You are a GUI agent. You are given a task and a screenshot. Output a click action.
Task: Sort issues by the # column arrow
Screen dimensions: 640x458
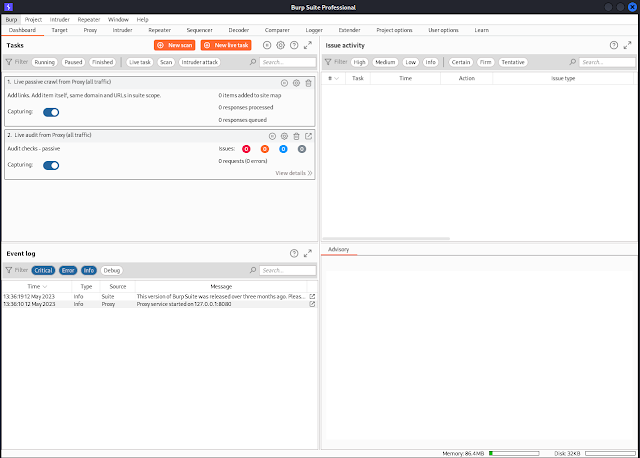(336, 78)
